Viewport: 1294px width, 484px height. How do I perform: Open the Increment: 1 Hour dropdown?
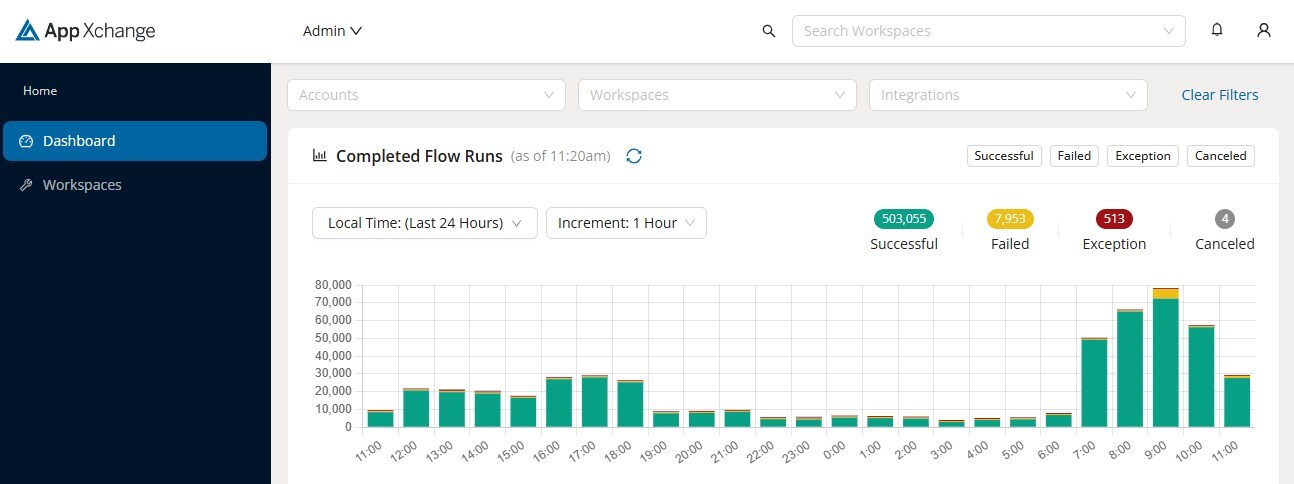click(626, 223)
